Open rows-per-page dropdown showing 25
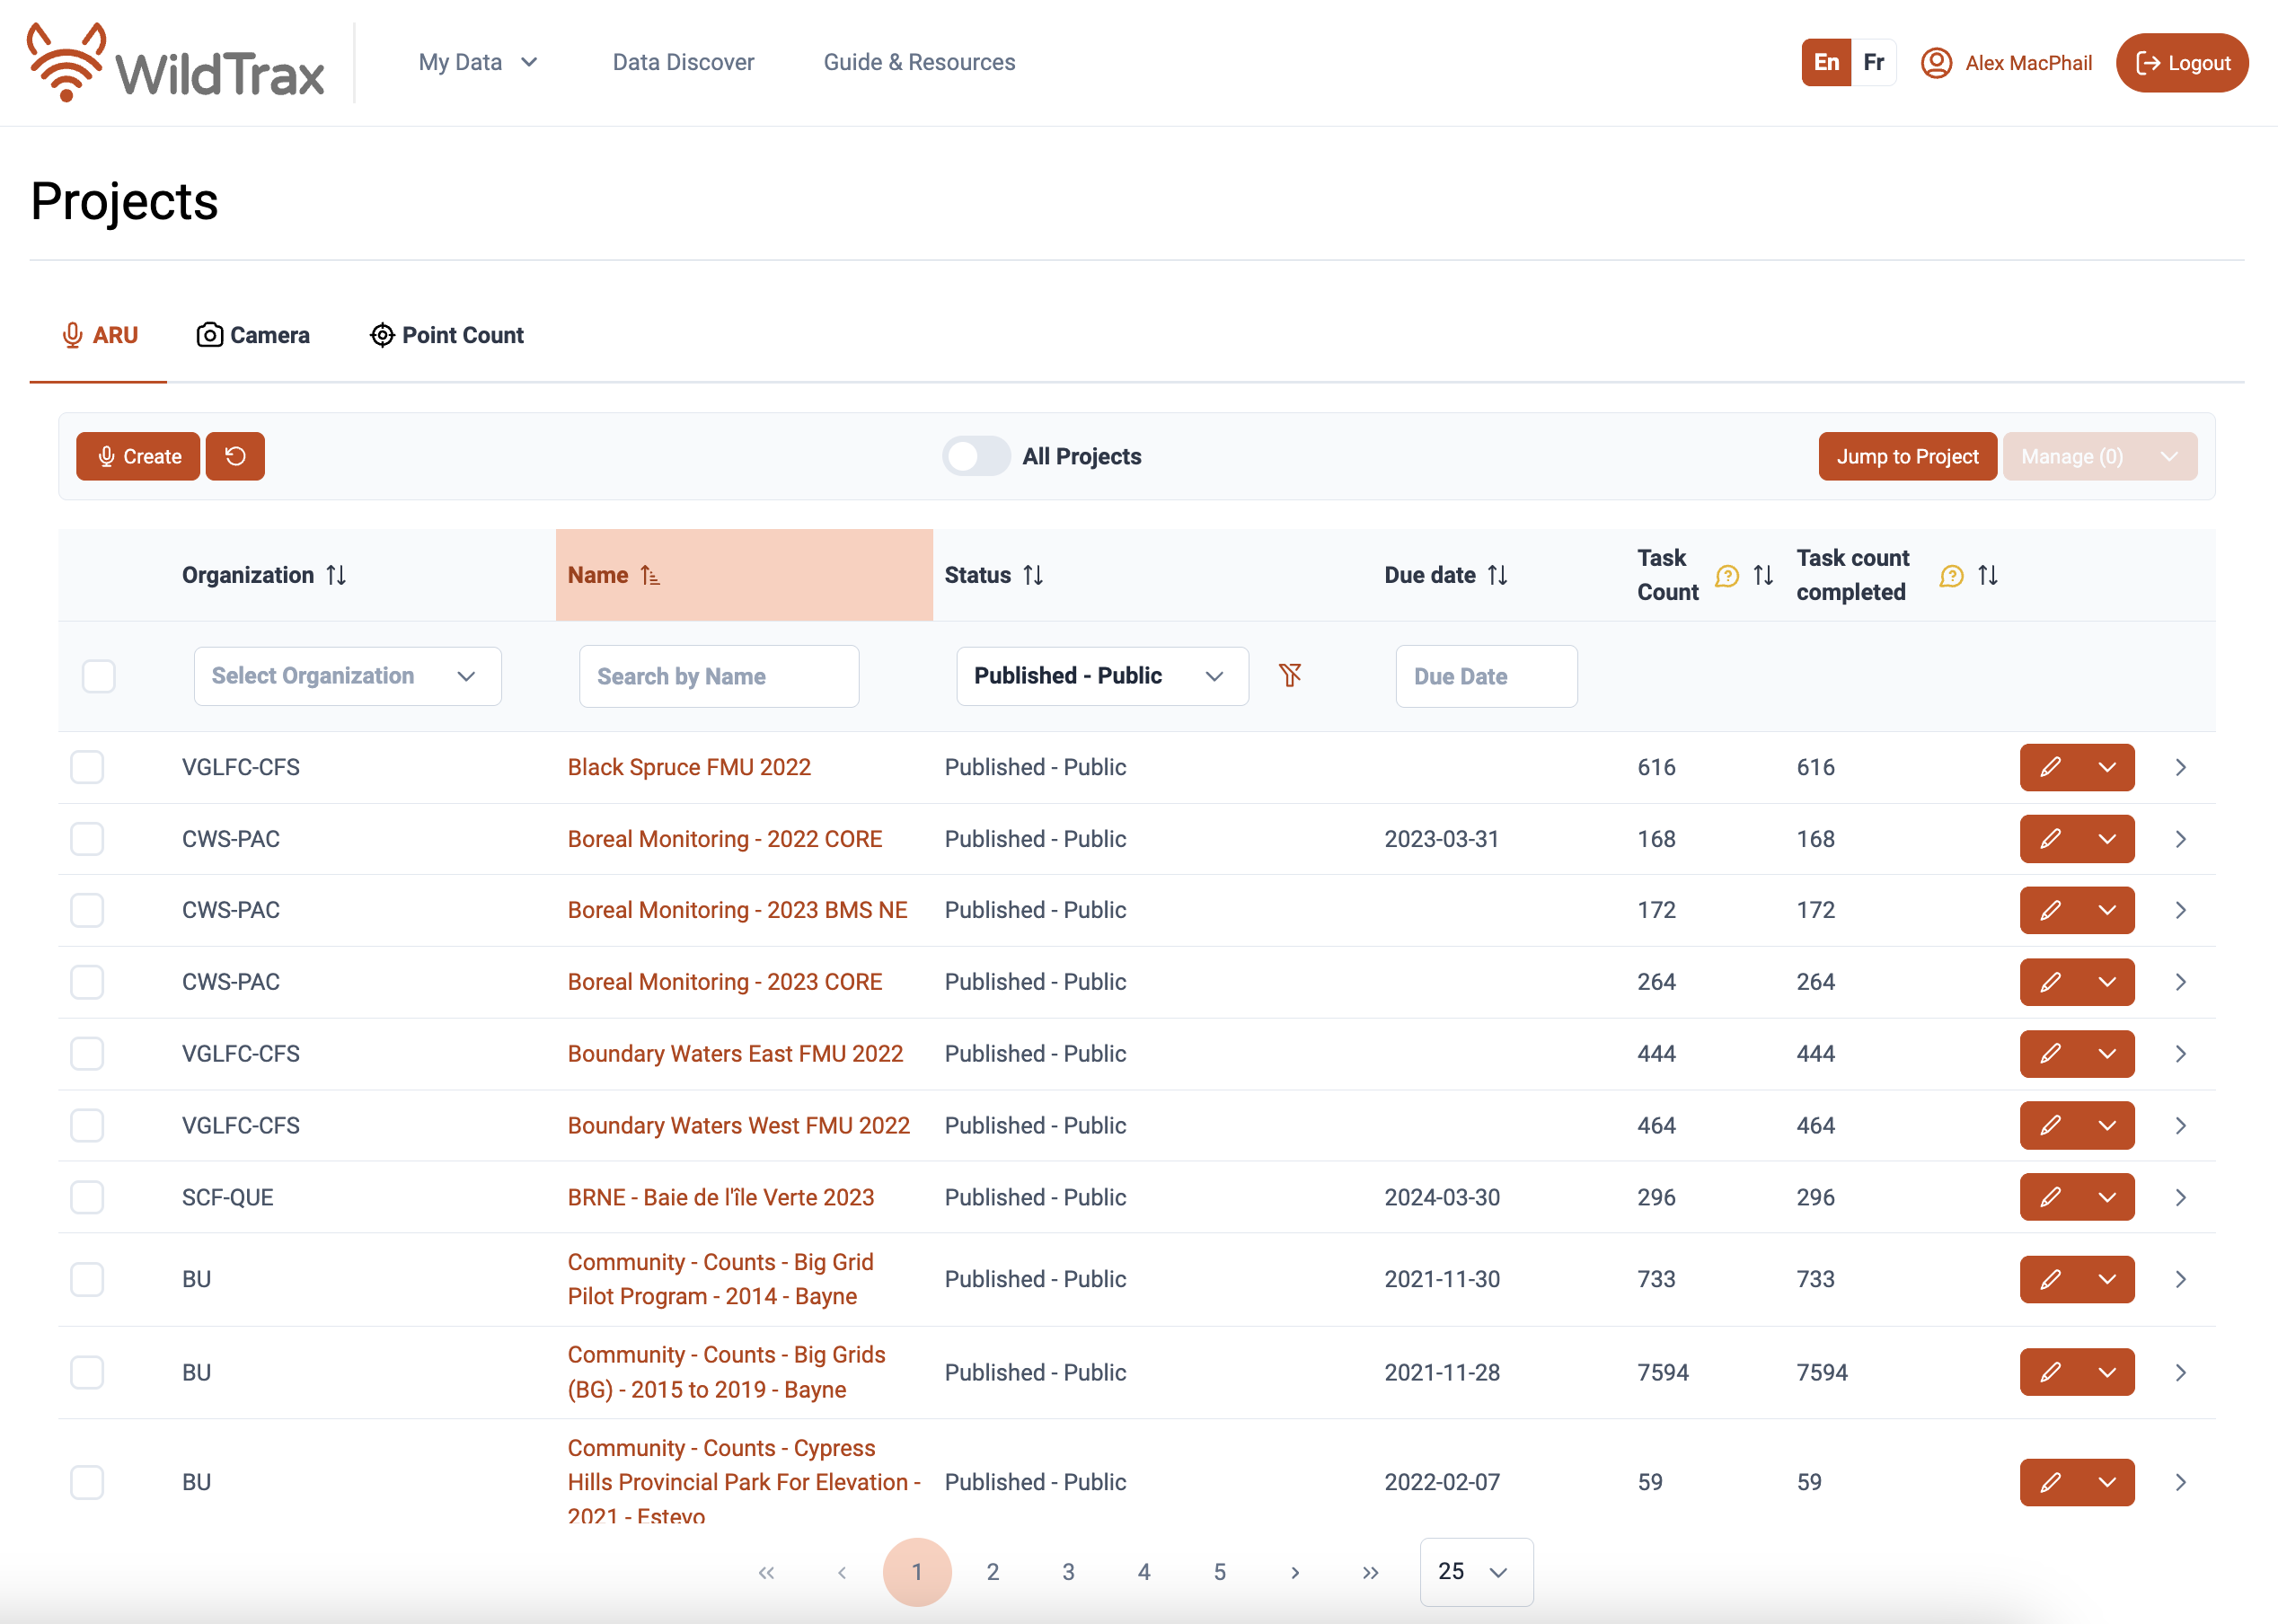 point(1475,1572)
